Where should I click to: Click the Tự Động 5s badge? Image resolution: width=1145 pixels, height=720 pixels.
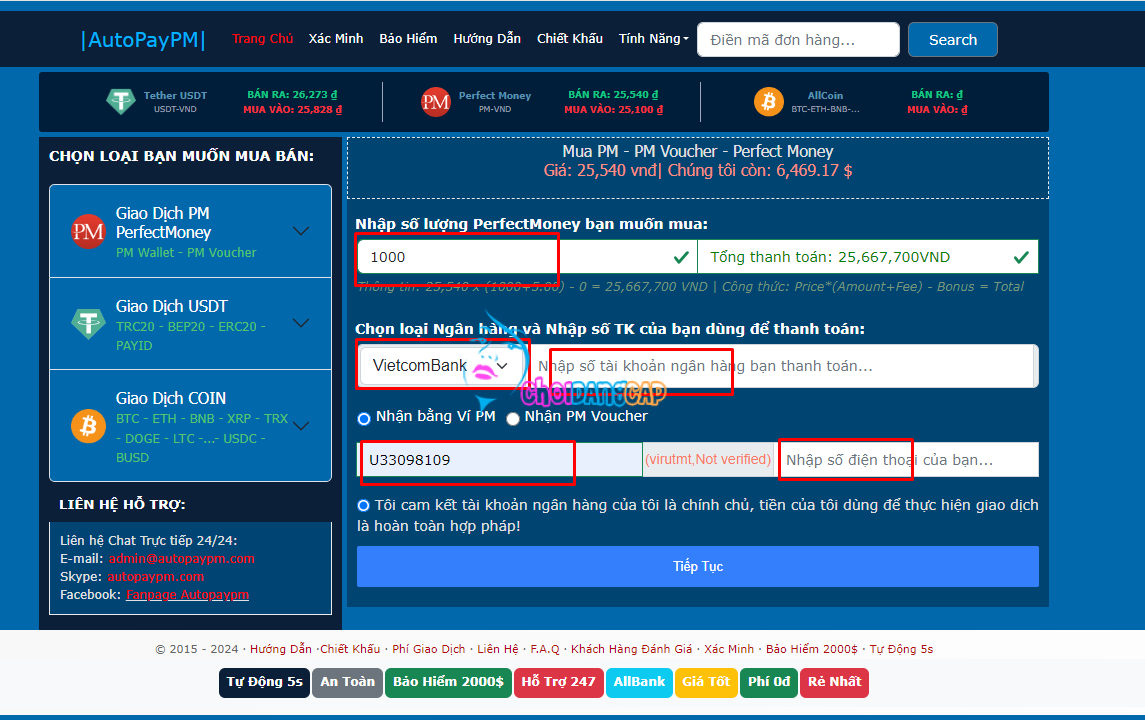[x=264, y=683]
